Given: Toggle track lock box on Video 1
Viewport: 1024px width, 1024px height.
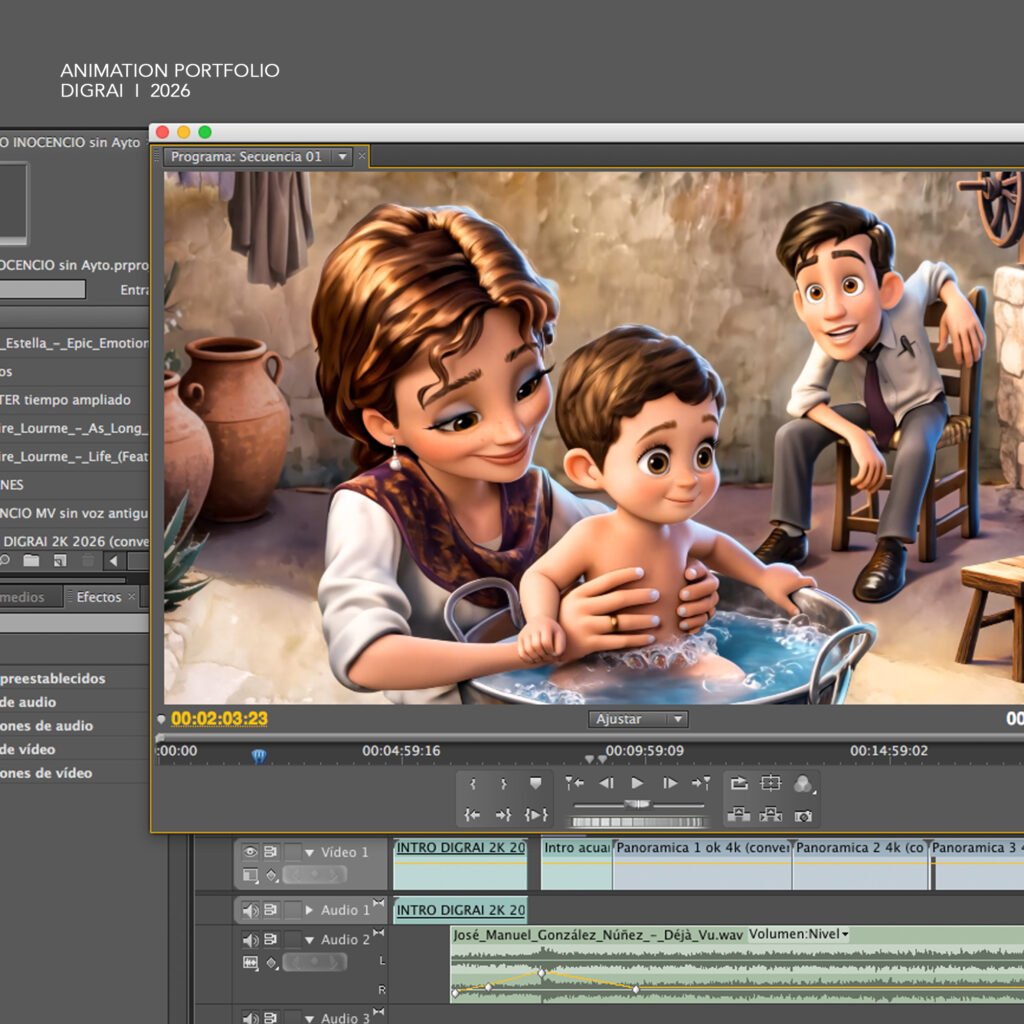Looking at the screenshot, I should 293,852.
